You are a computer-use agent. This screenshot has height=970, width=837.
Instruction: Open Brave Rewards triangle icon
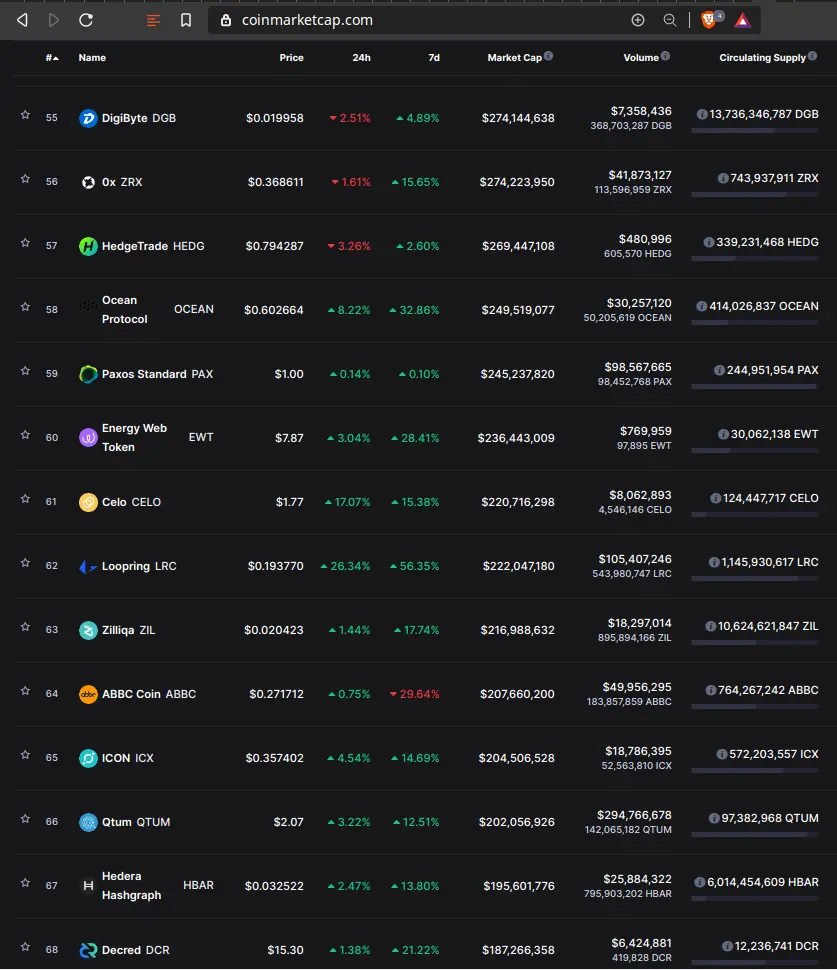(742, 21)
